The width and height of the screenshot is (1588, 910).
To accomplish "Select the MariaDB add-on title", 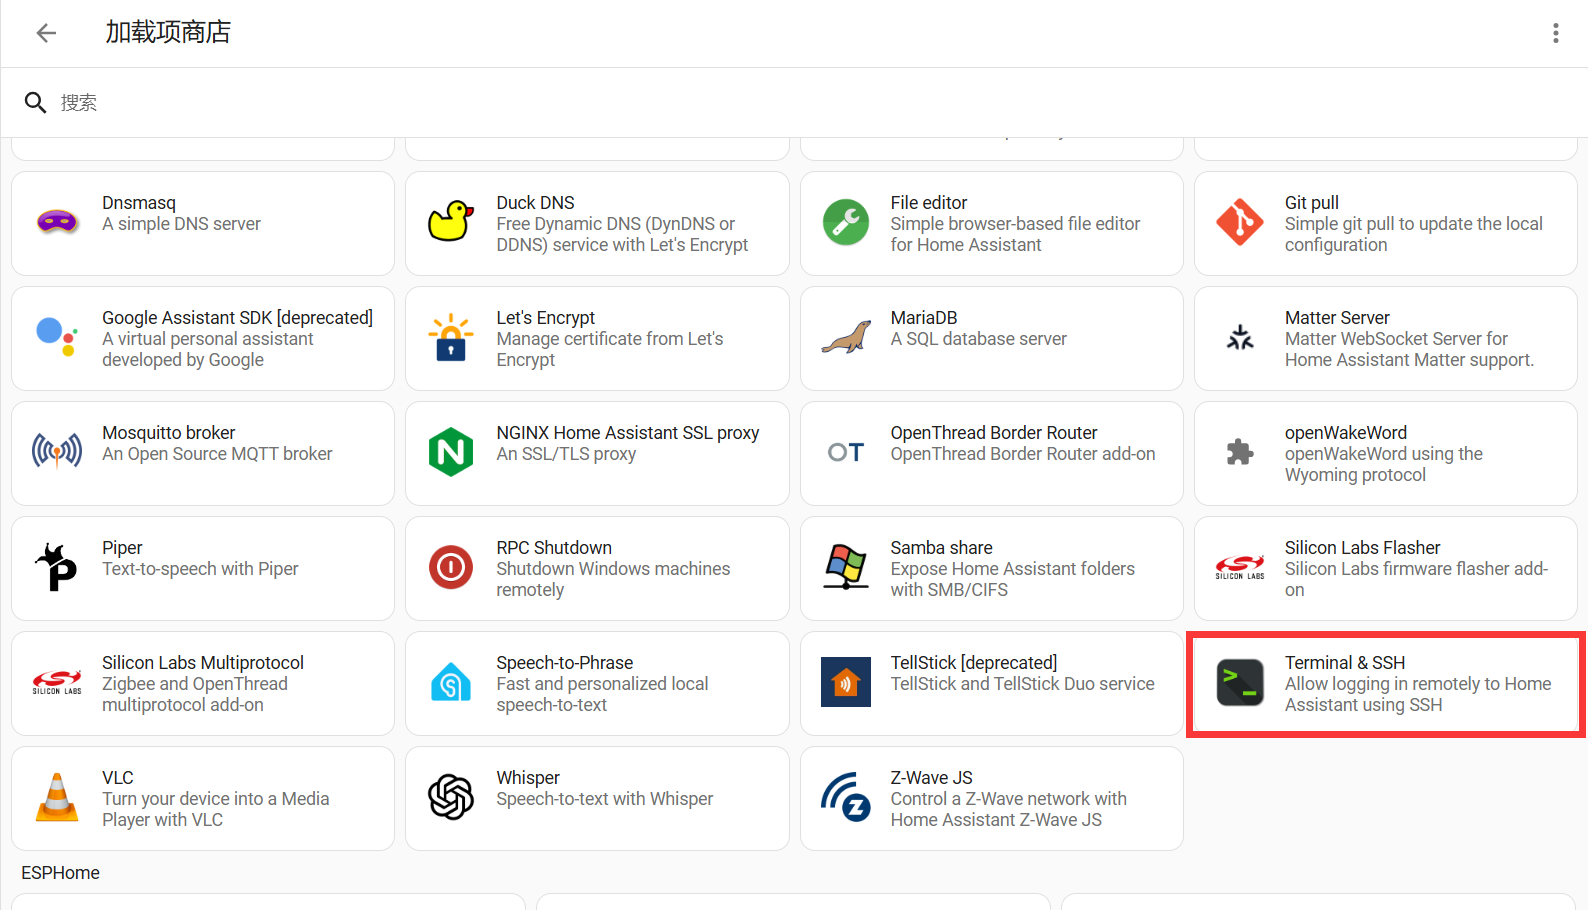I will coord(924,318).
